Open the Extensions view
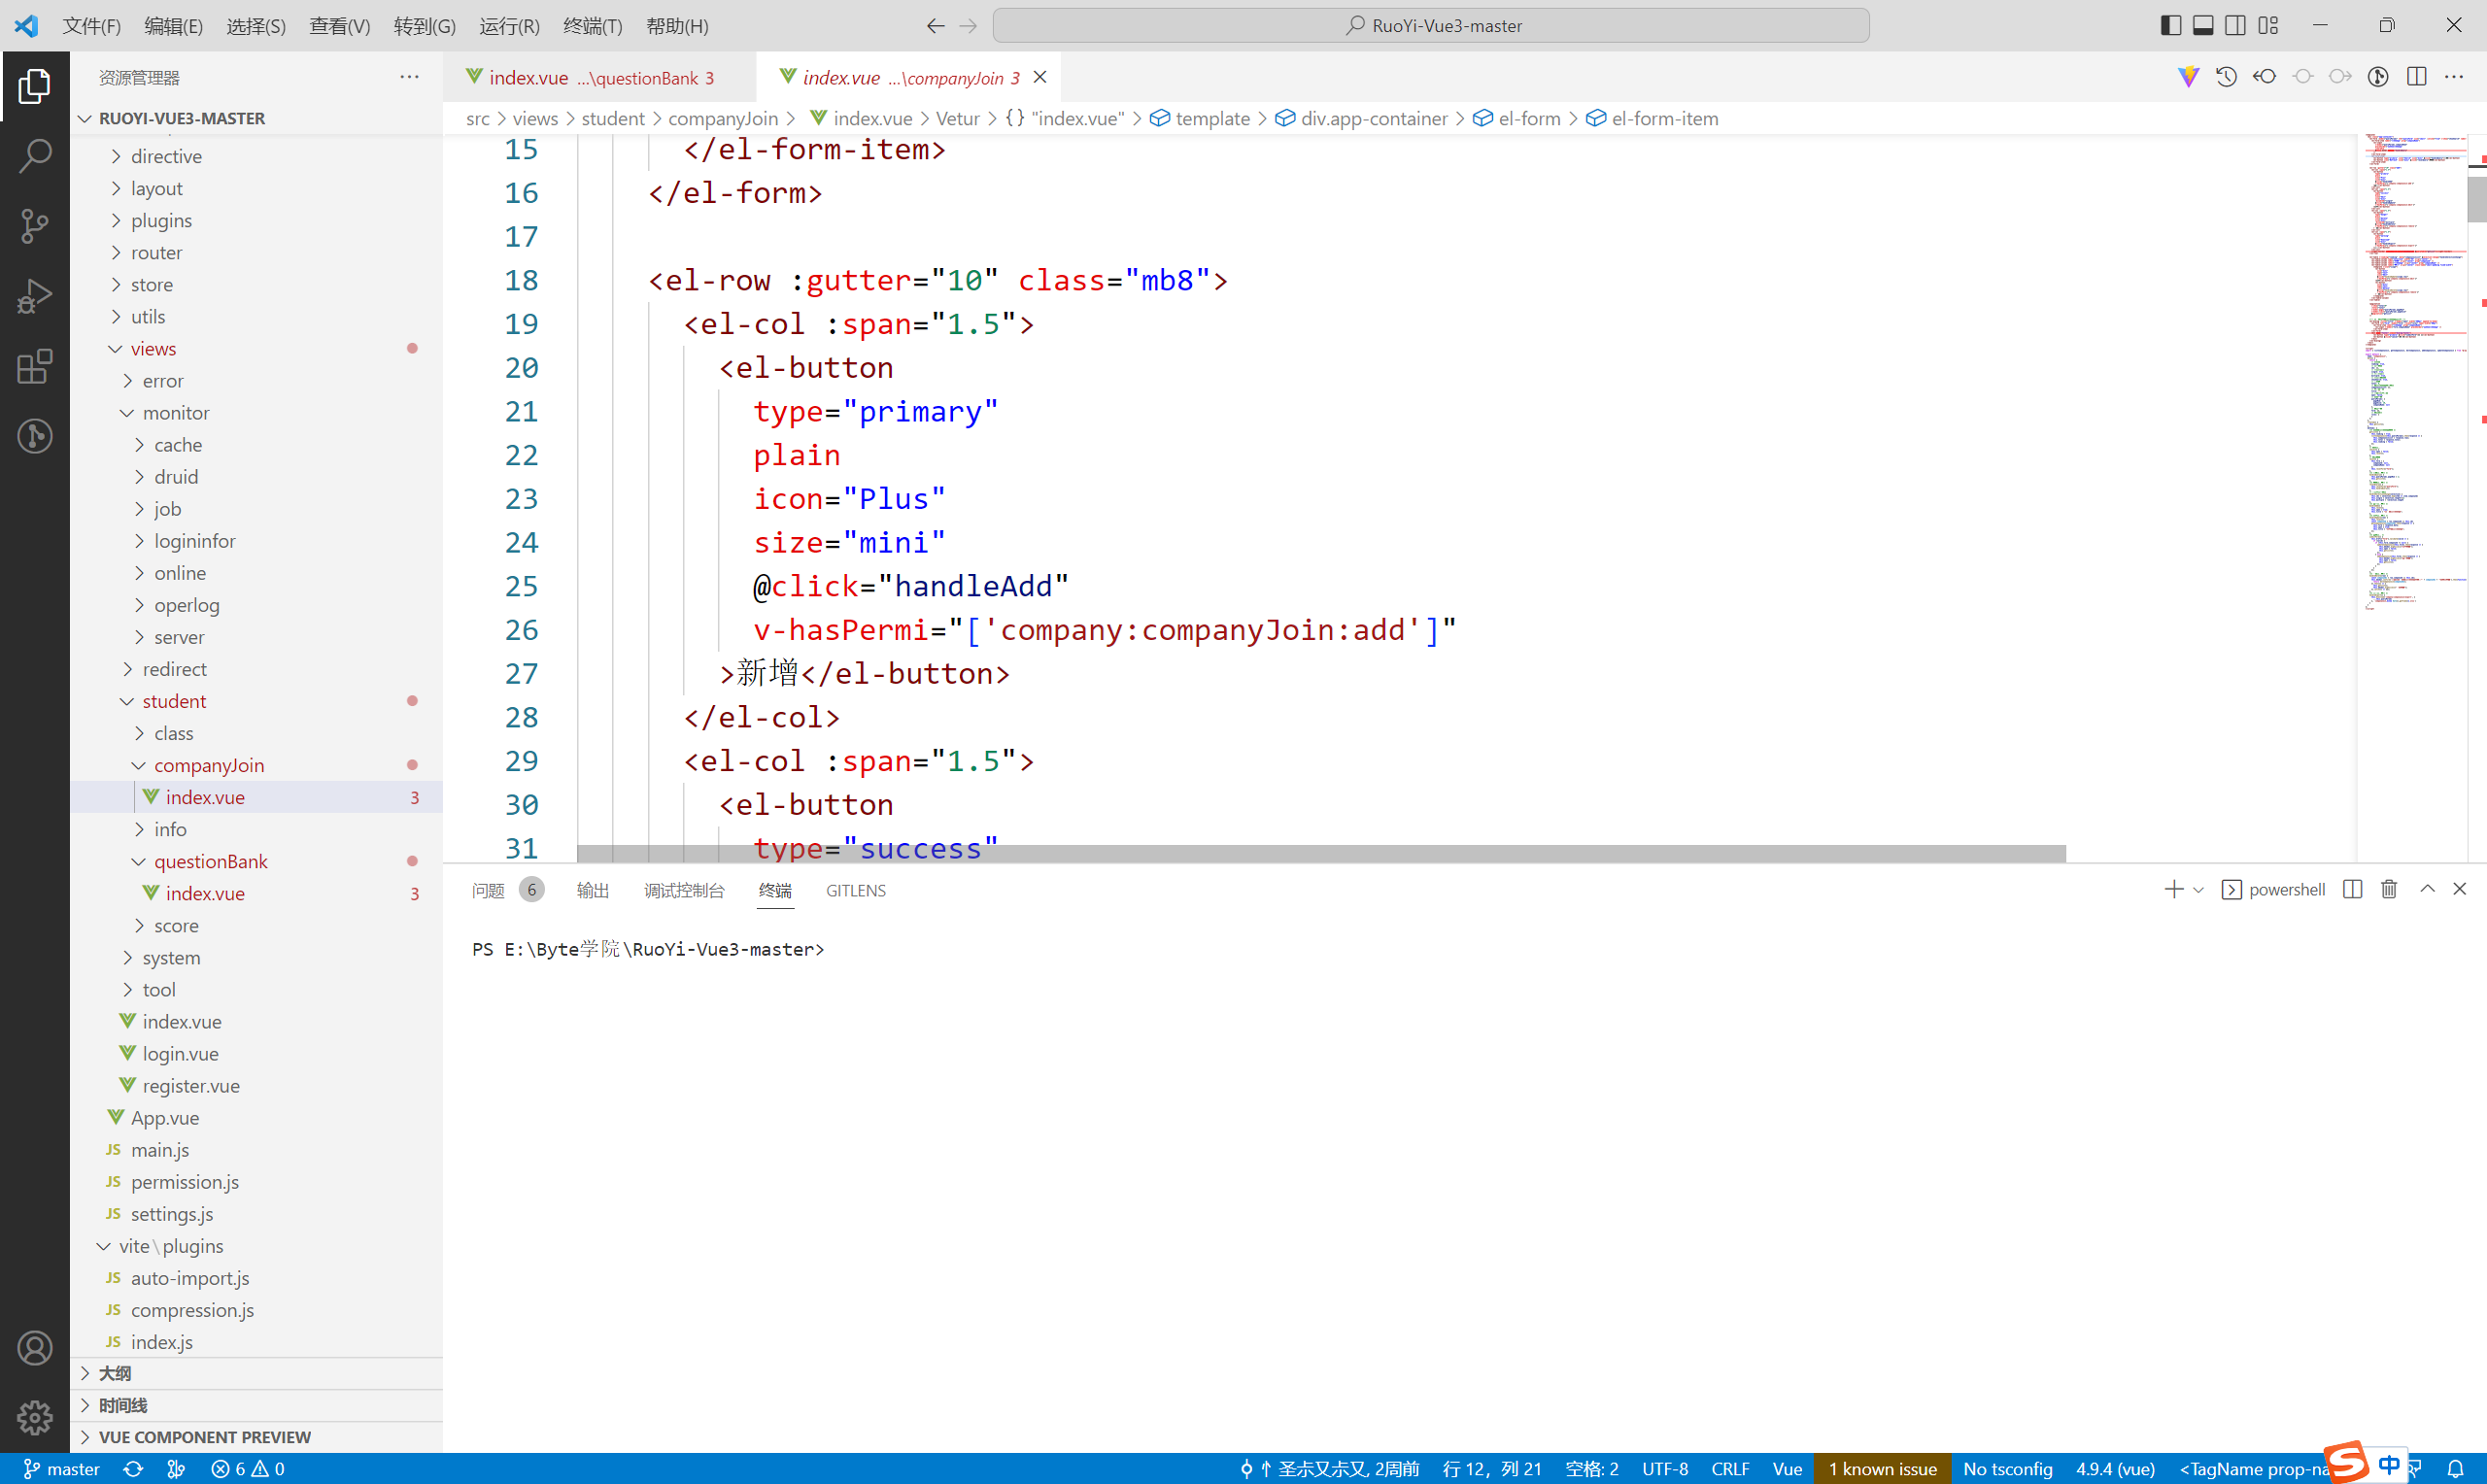This screenshot has height=1484, width=2487. [x=35, y=366]
